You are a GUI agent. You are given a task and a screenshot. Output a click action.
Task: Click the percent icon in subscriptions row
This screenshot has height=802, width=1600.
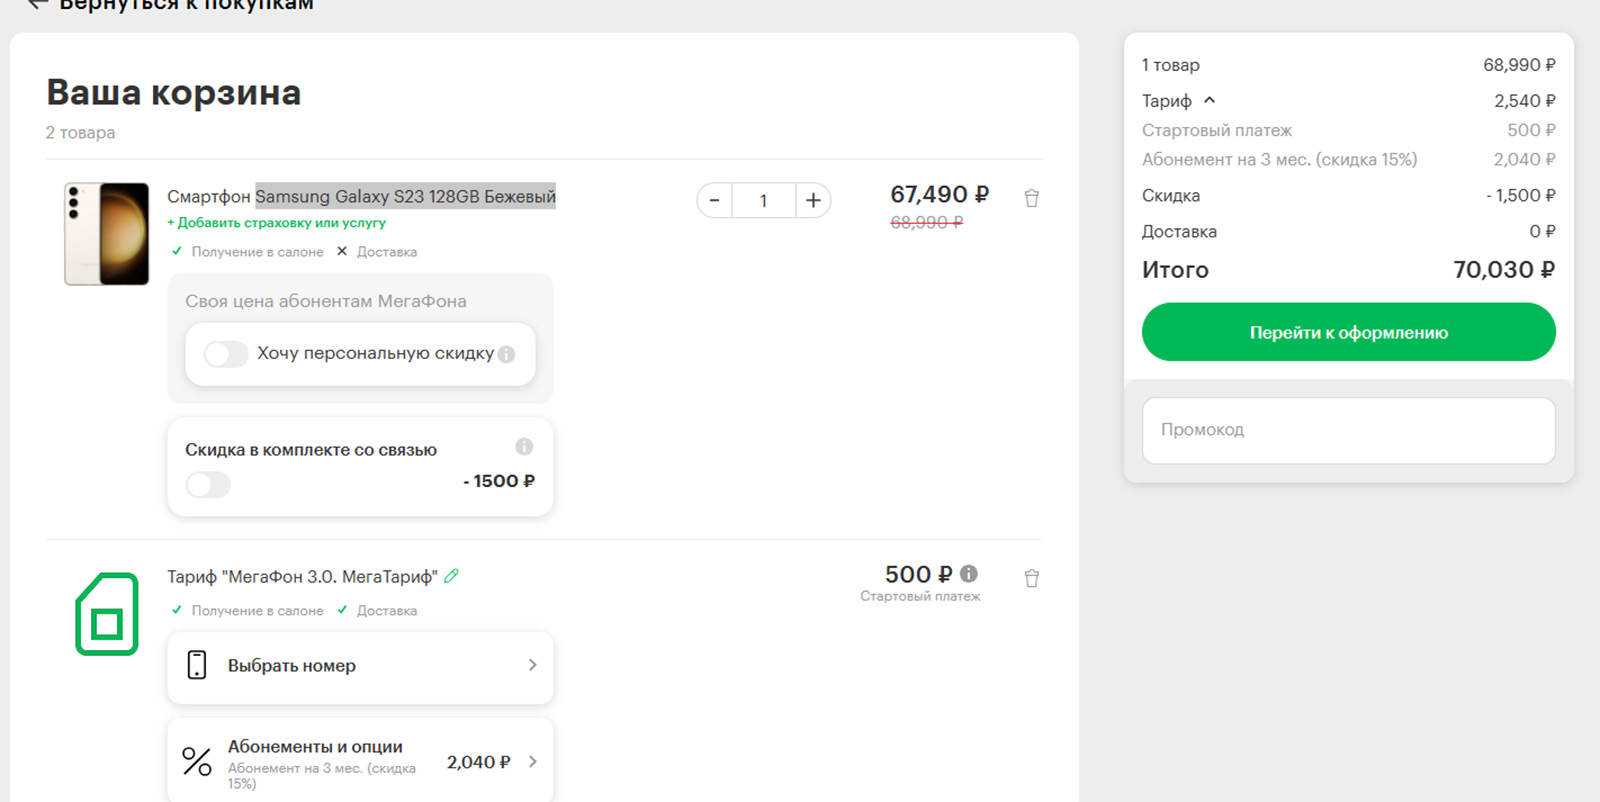(x=197, y=762)
